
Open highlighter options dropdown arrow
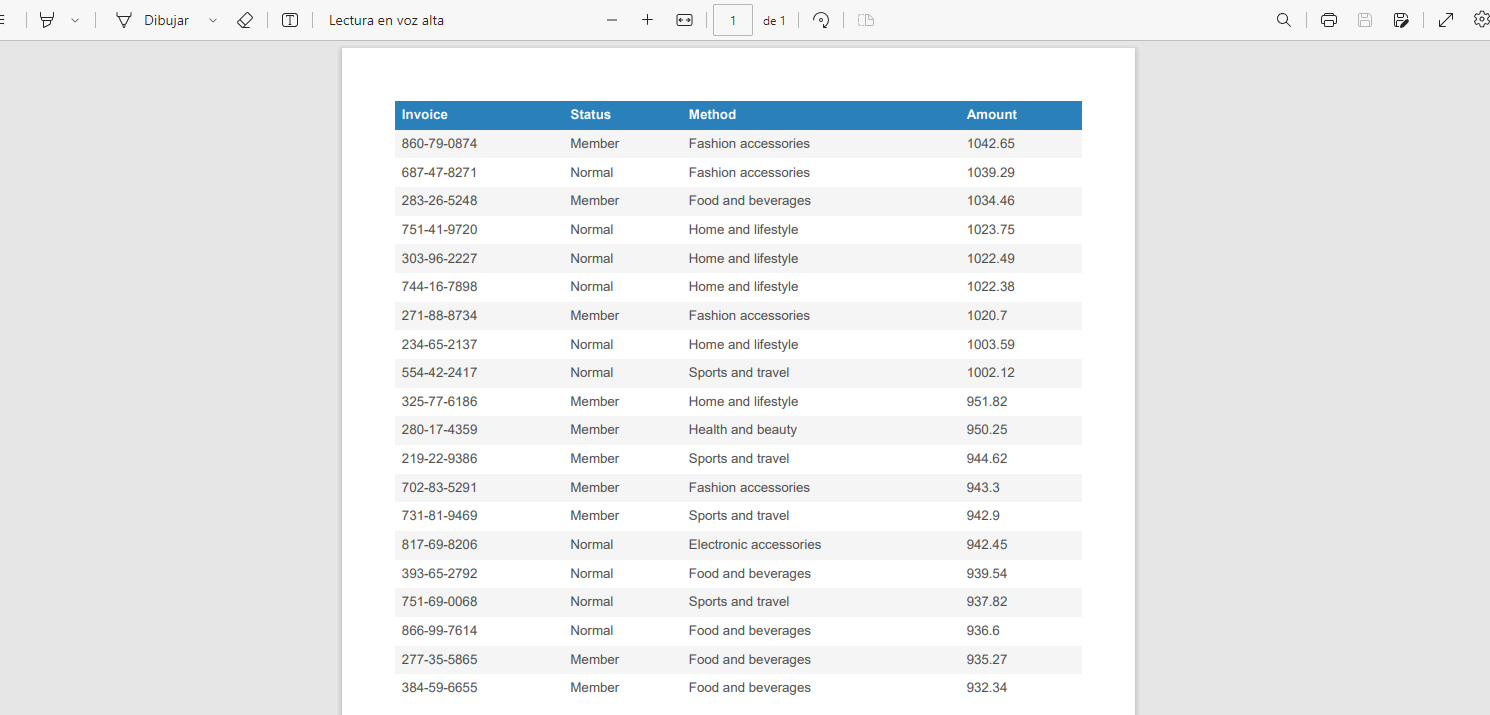(x=75, y=20)
